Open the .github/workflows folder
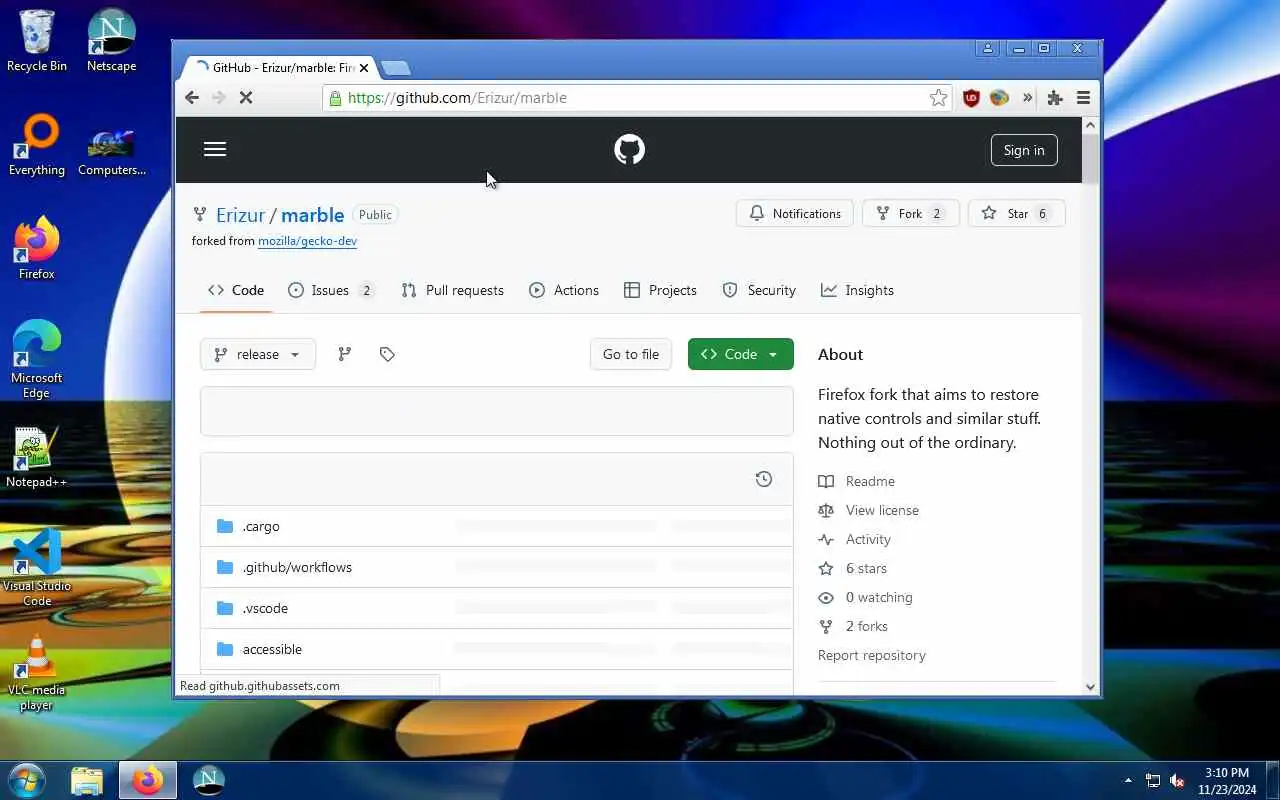1280x800 pixels. coord(297,567)
